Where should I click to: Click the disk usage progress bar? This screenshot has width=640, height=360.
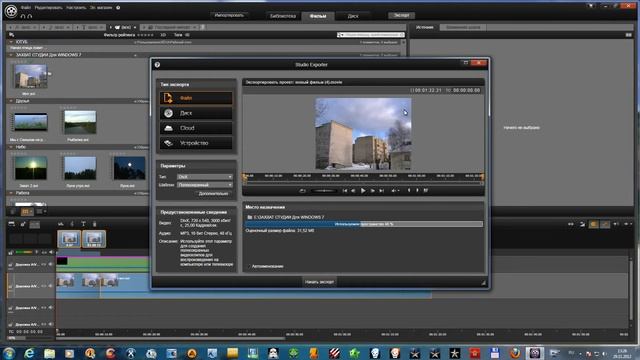click(363, 224)
